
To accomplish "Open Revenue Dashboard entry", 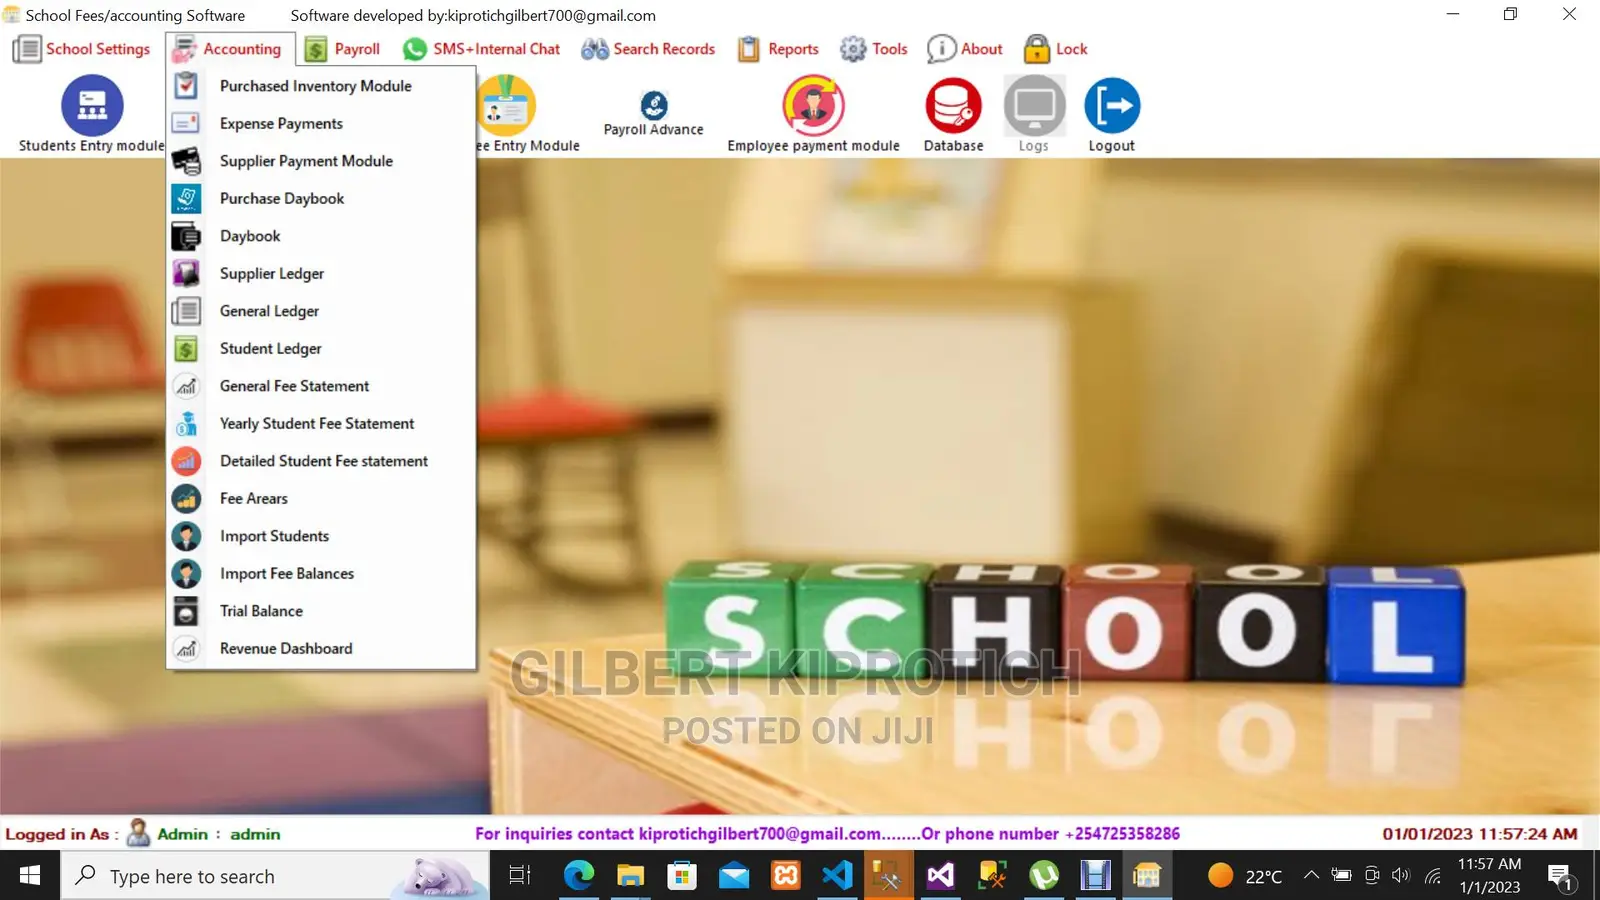I will 321,648.
